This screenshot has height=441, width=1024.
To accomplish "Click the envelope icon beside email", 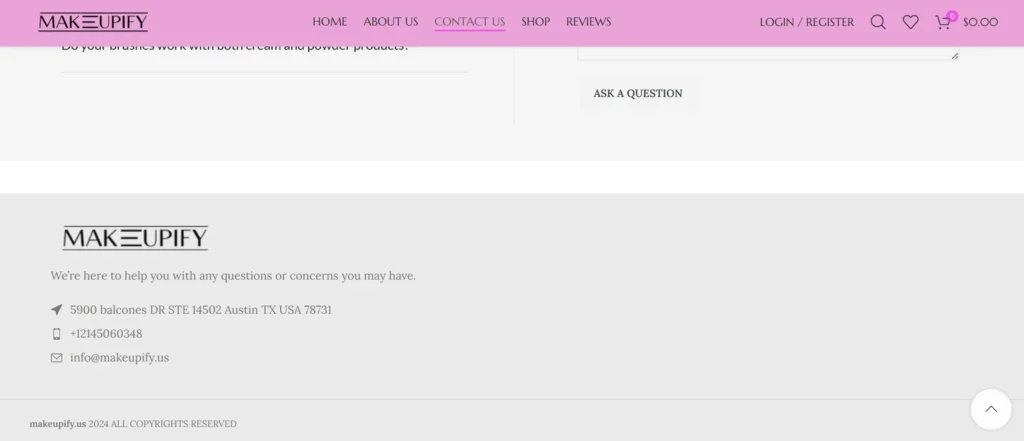I will click(56, 357).
